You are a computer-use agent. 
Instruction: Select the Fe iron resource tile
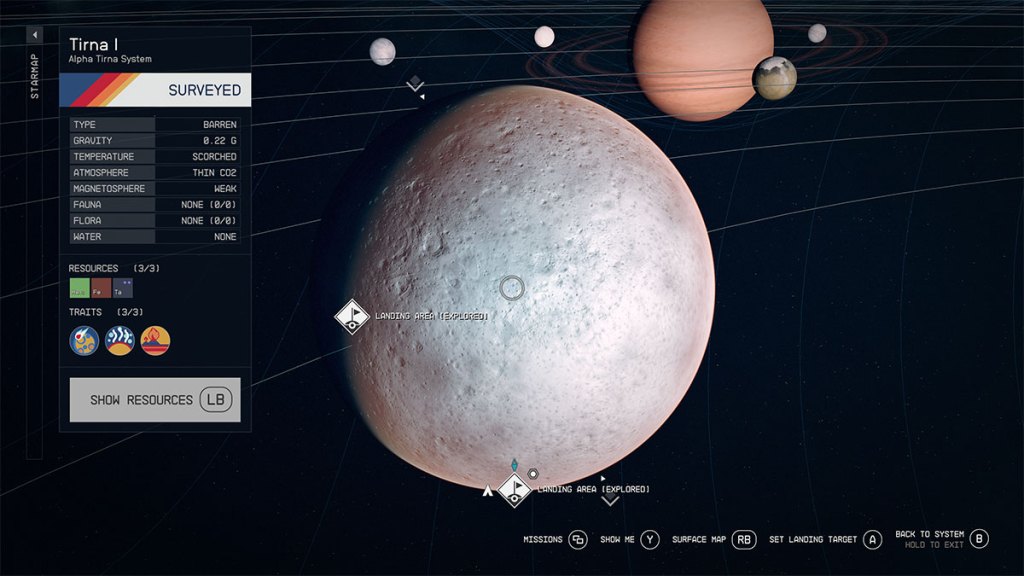click(x=101, y=289)
